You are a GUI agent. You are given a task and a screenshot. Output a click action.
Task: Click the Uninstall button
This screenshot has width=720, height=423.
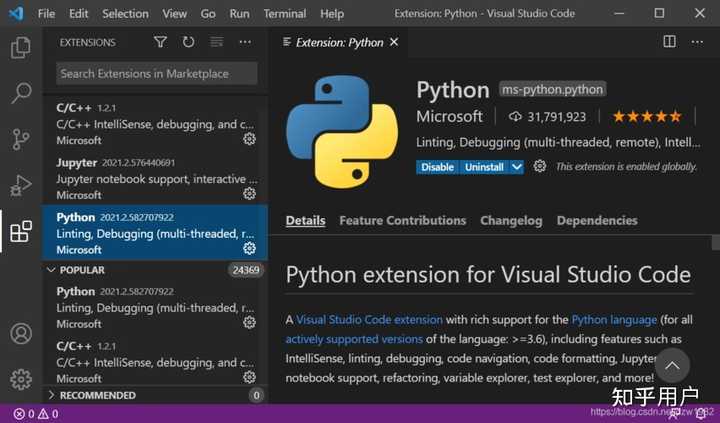pyautogui.click(x=484, y=167)
